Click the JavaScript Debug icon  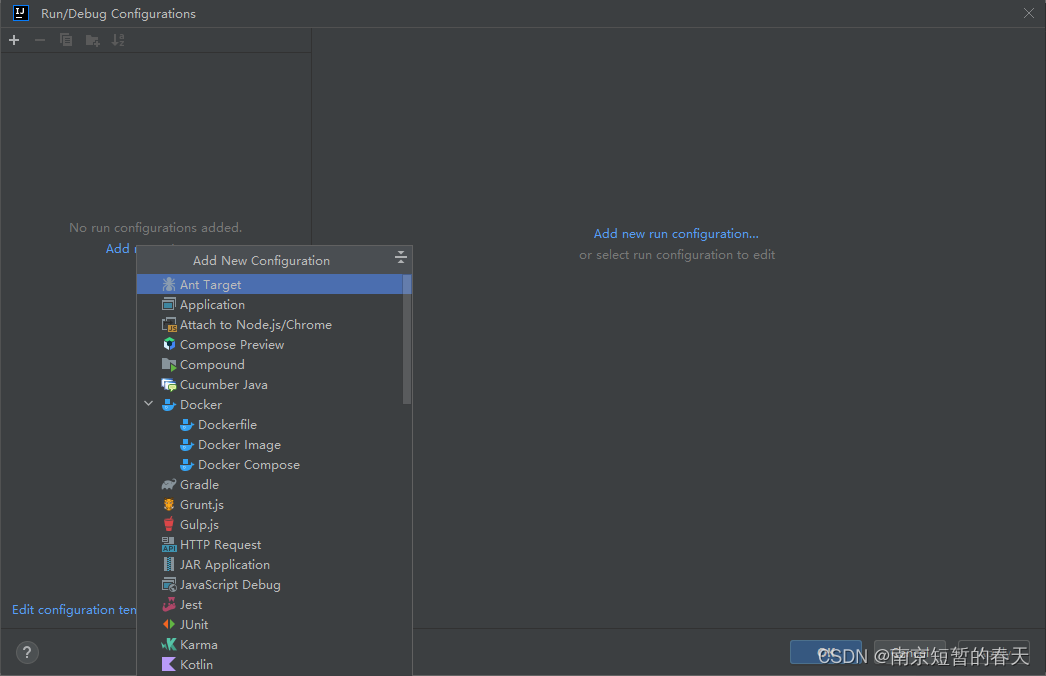pyautogui.click(x=169, y=585)
